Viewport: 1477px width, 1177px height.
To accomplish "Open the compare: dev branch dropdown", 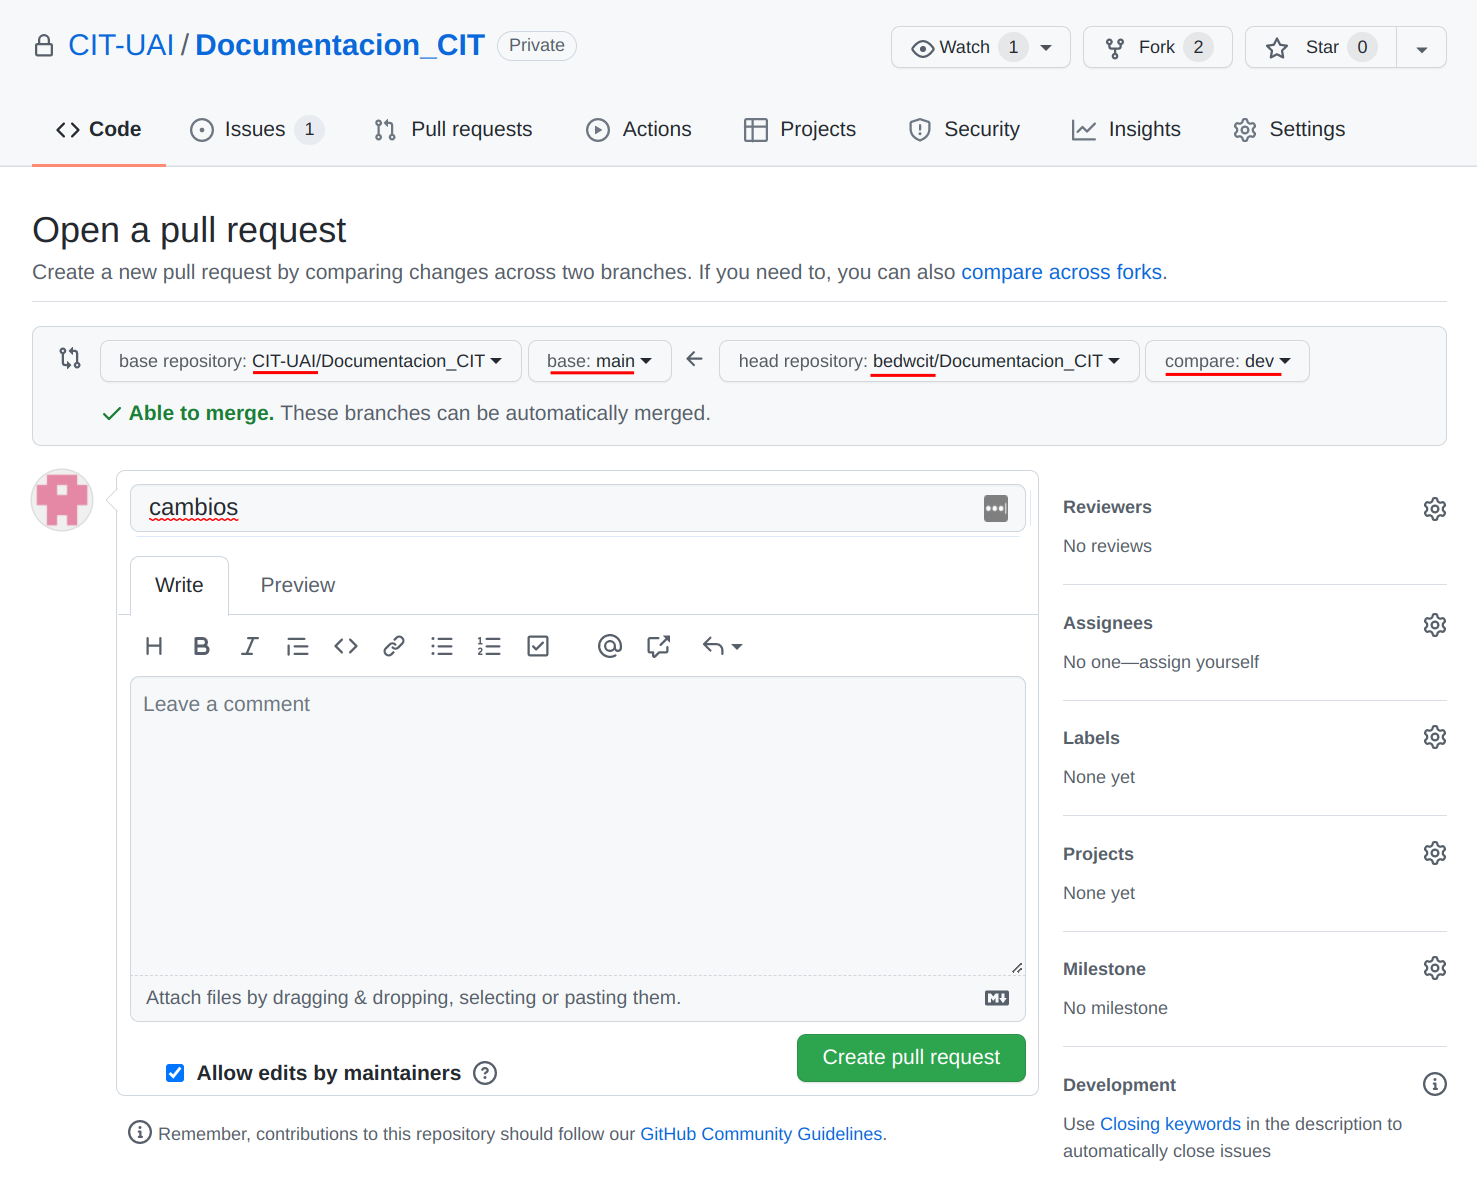I will [1226, 361].
